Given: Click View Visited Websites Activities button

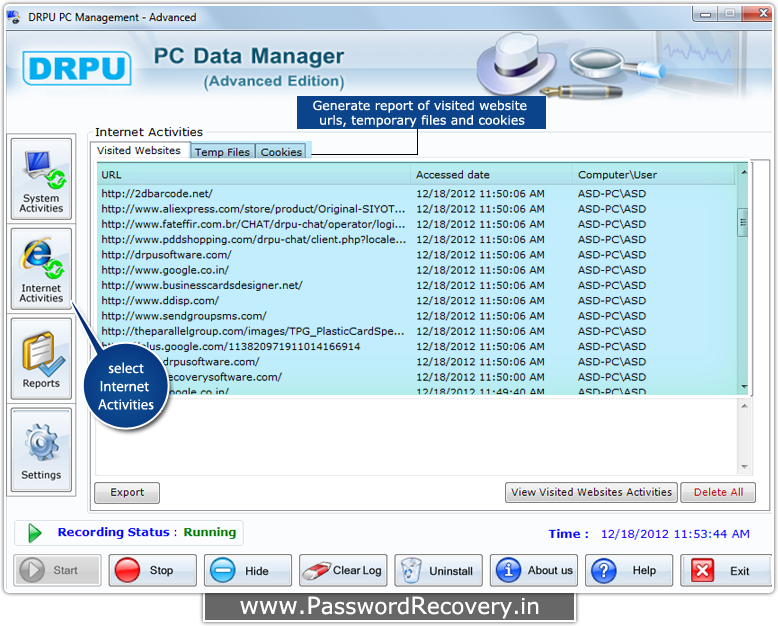Looking at the screenshot, I should point(591,493).
